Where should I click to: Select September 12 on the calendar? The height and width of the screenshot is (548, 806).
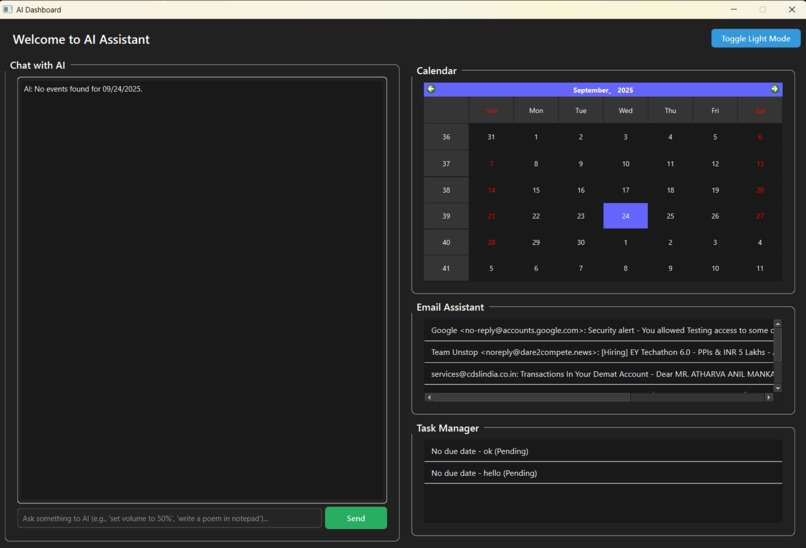715,164
